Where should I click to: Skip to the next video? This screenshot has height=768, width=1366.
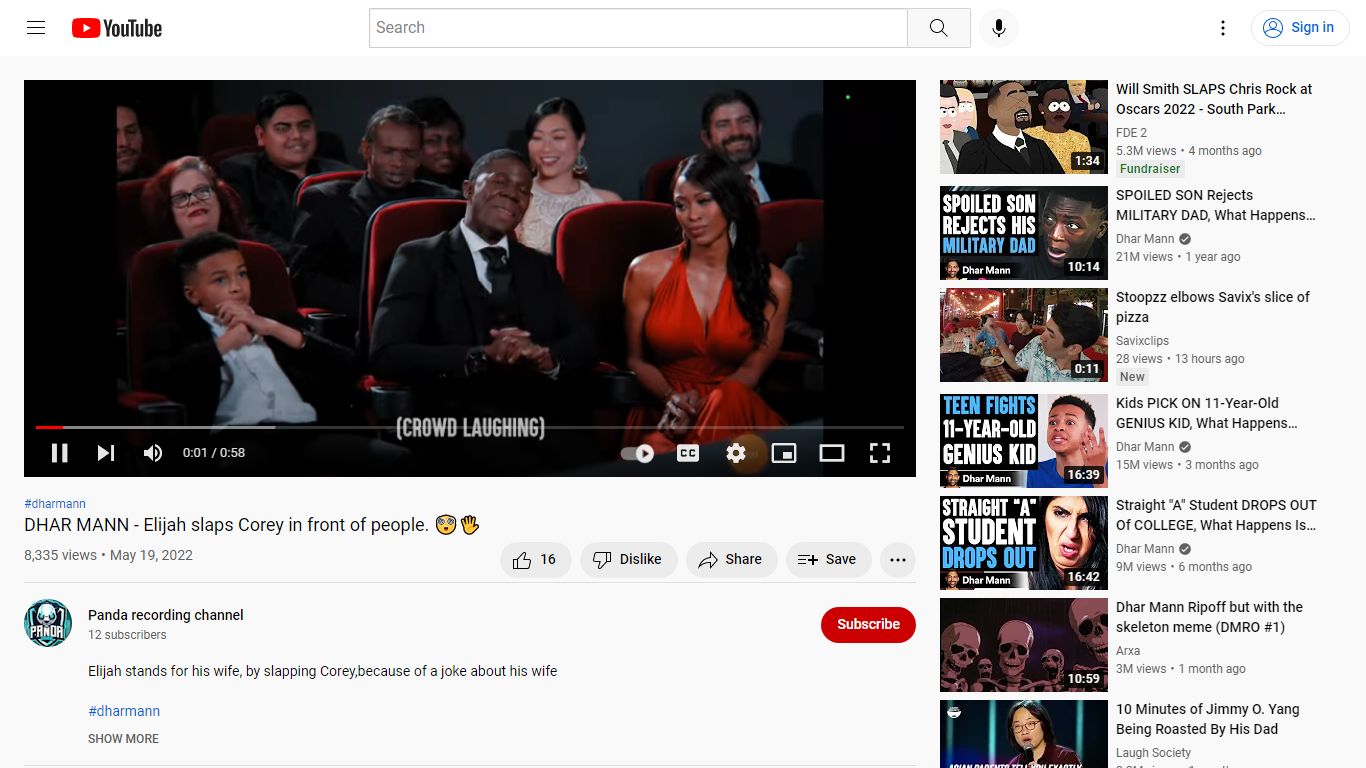(106, 453)
